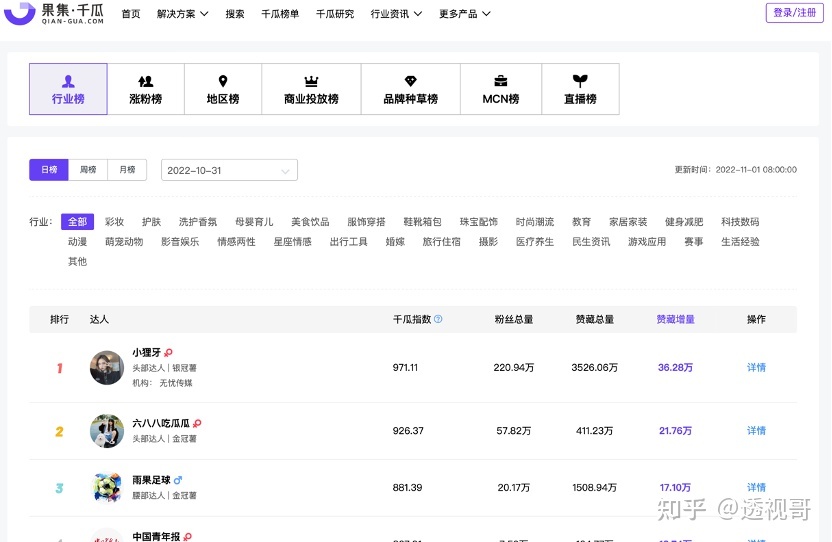The width and height of the screenshot is (832, 542).
Task: Click the male icon next to 雨果足球
Action: point(178,480)
